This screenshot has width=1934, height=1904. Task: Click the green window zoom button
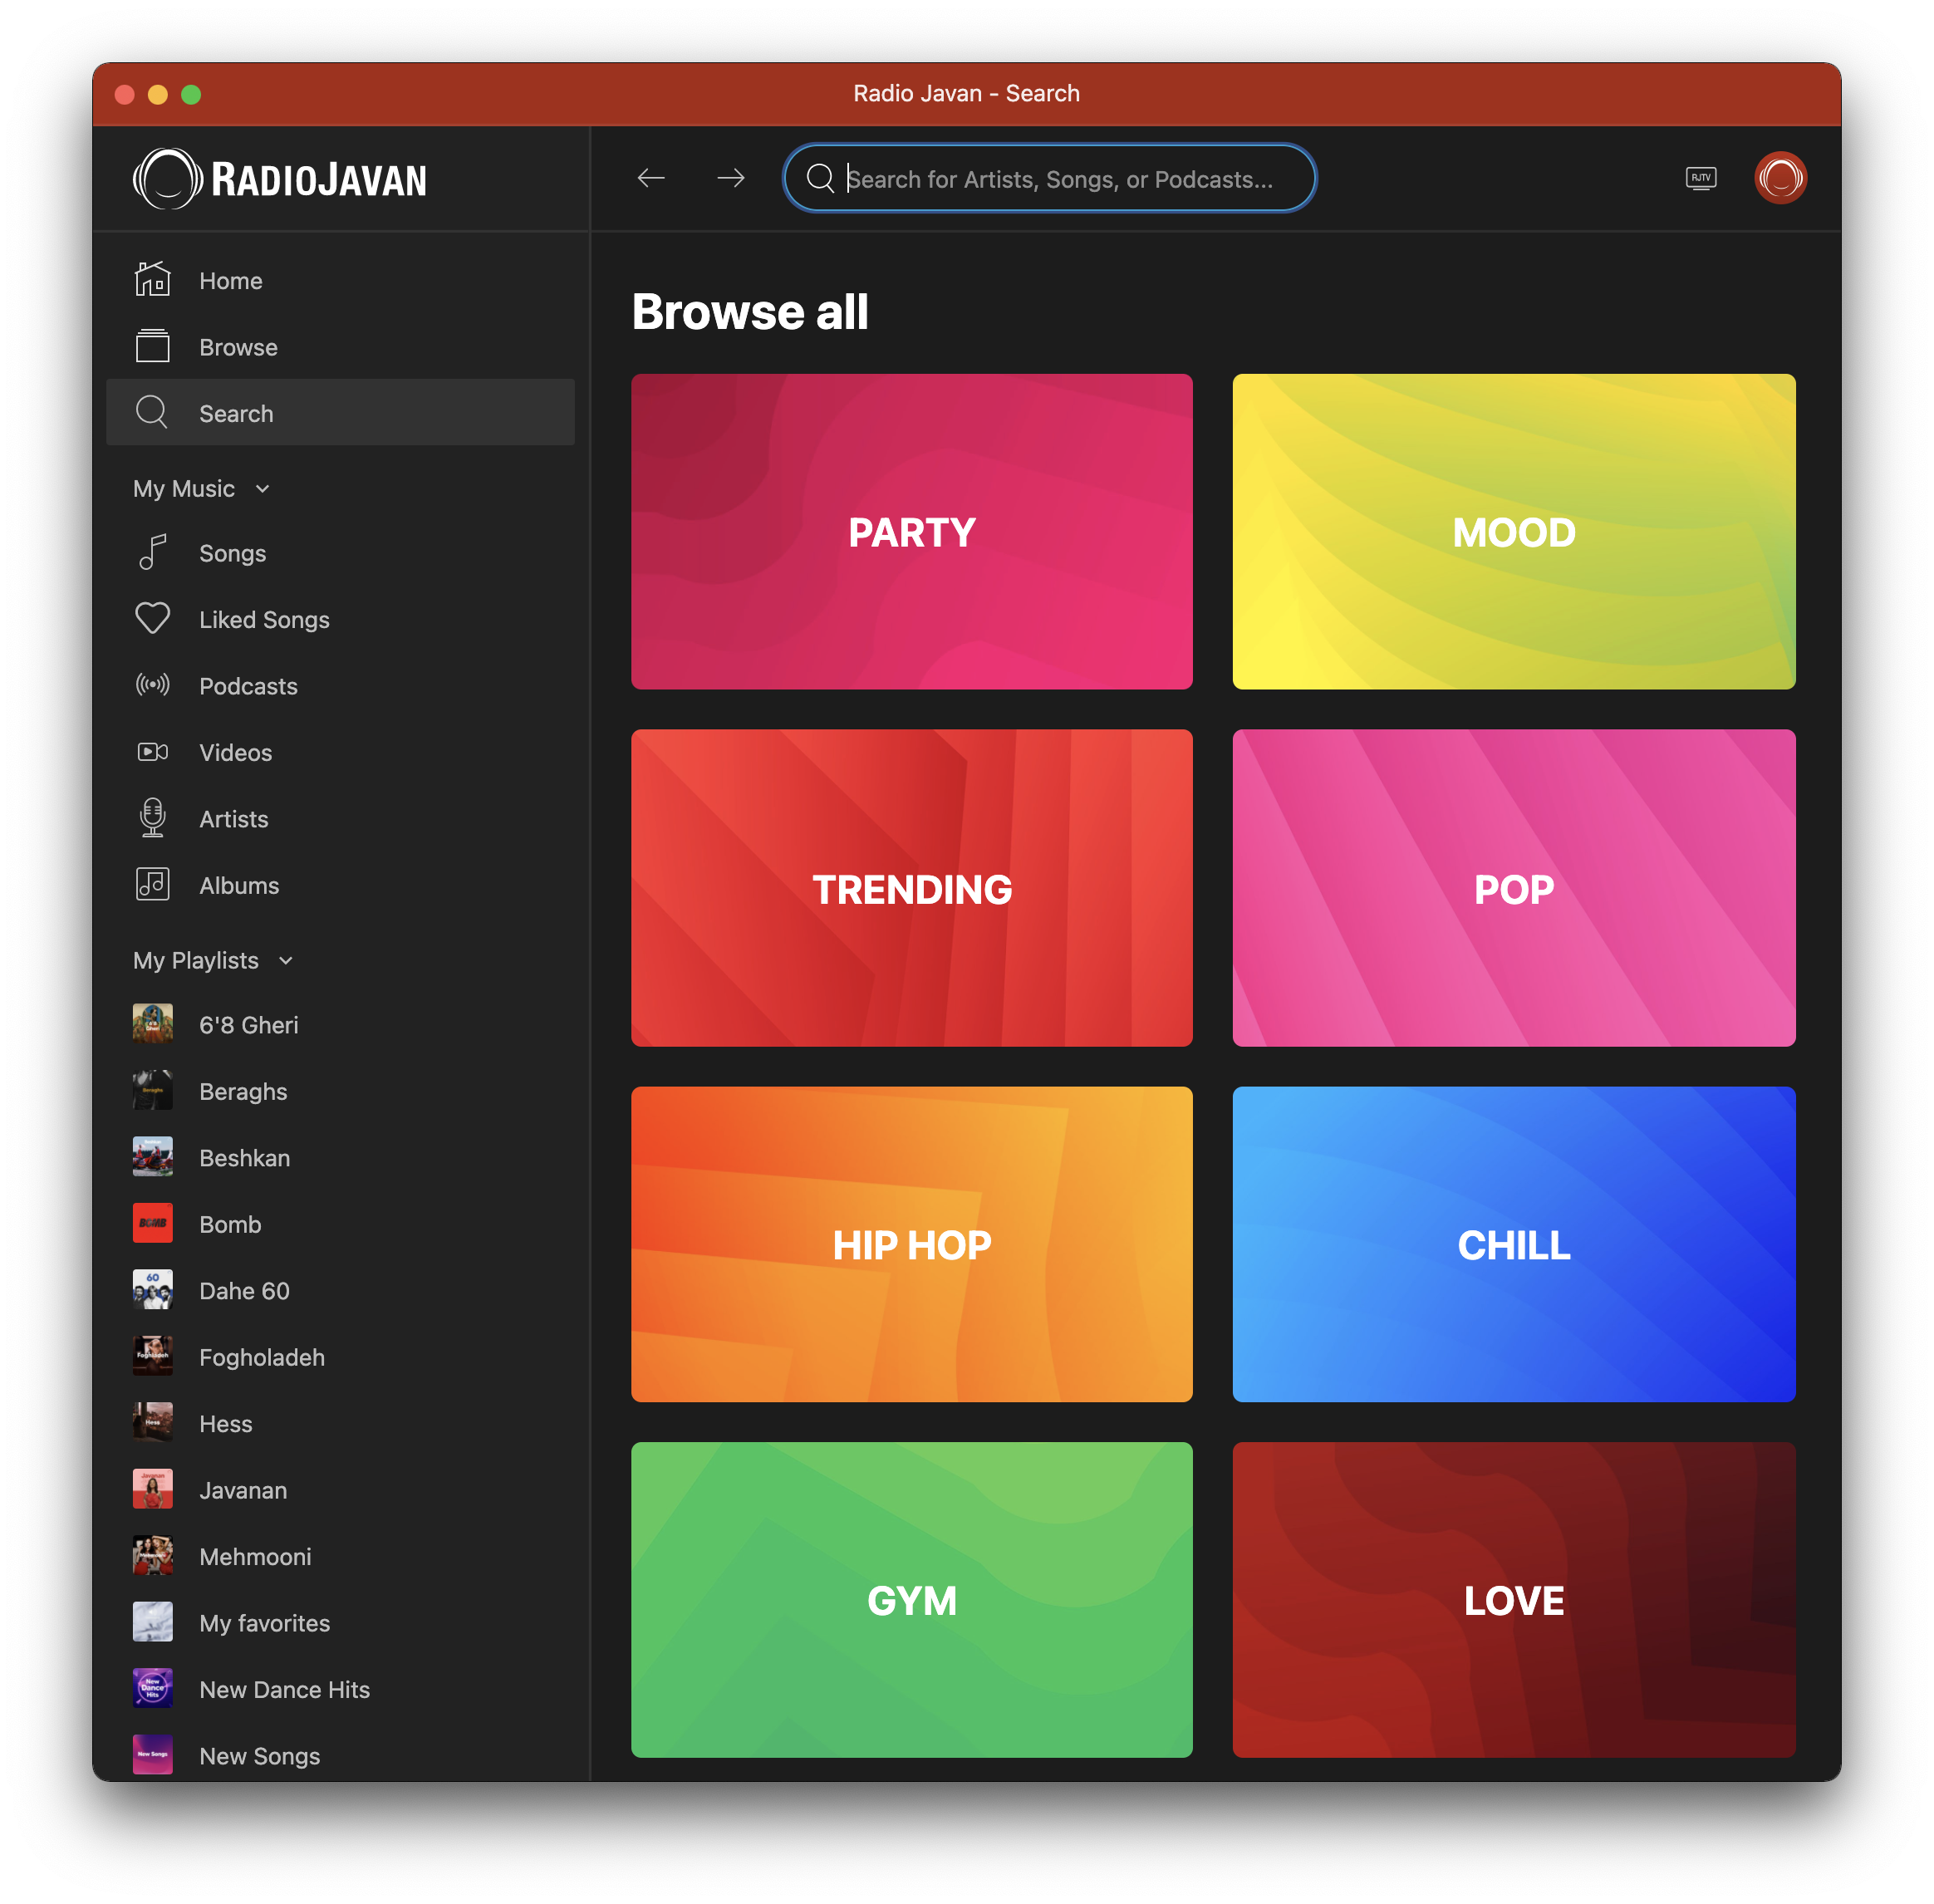[x=191, y=94]
